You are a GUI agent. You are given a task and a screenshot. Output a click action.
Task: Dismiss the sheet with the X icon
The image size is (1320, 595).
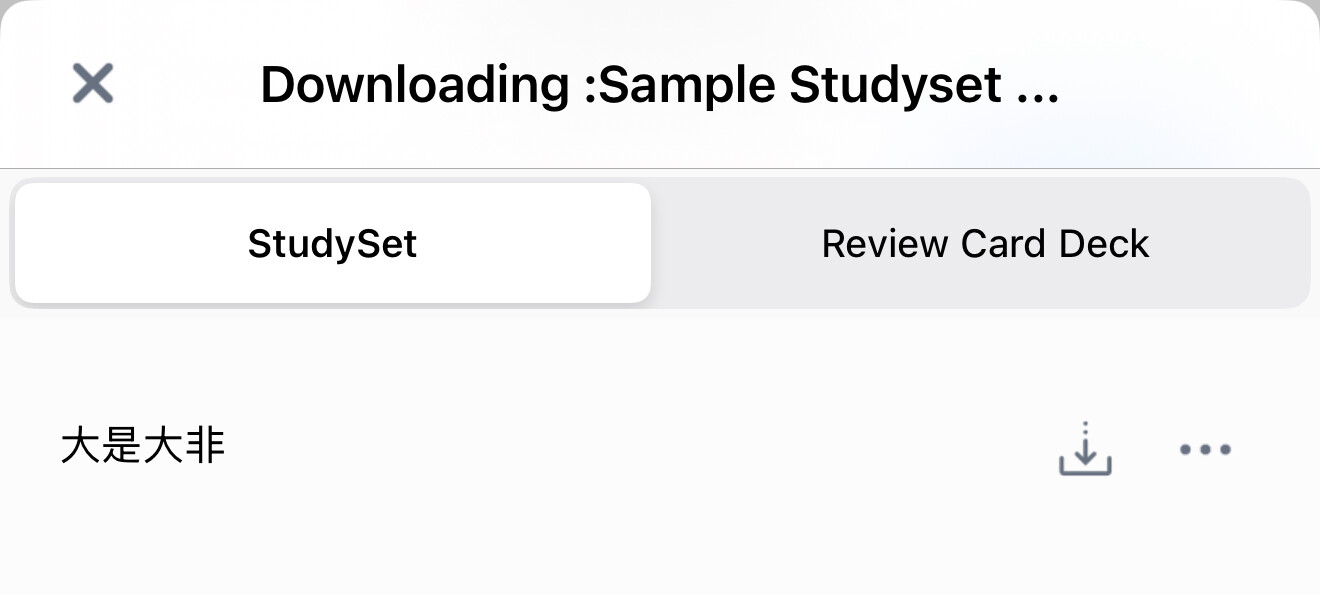click(x=93, y=83)
